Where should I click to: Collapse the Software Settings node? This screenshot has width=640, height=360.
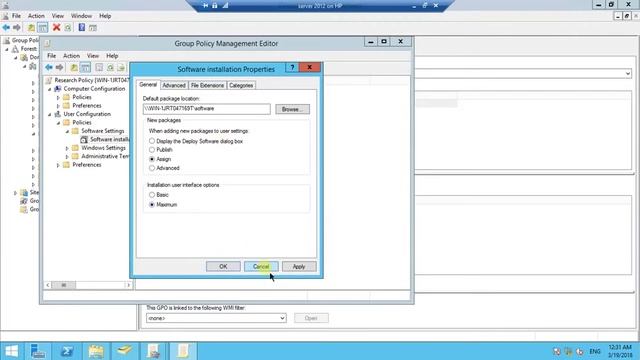[67, 131]
